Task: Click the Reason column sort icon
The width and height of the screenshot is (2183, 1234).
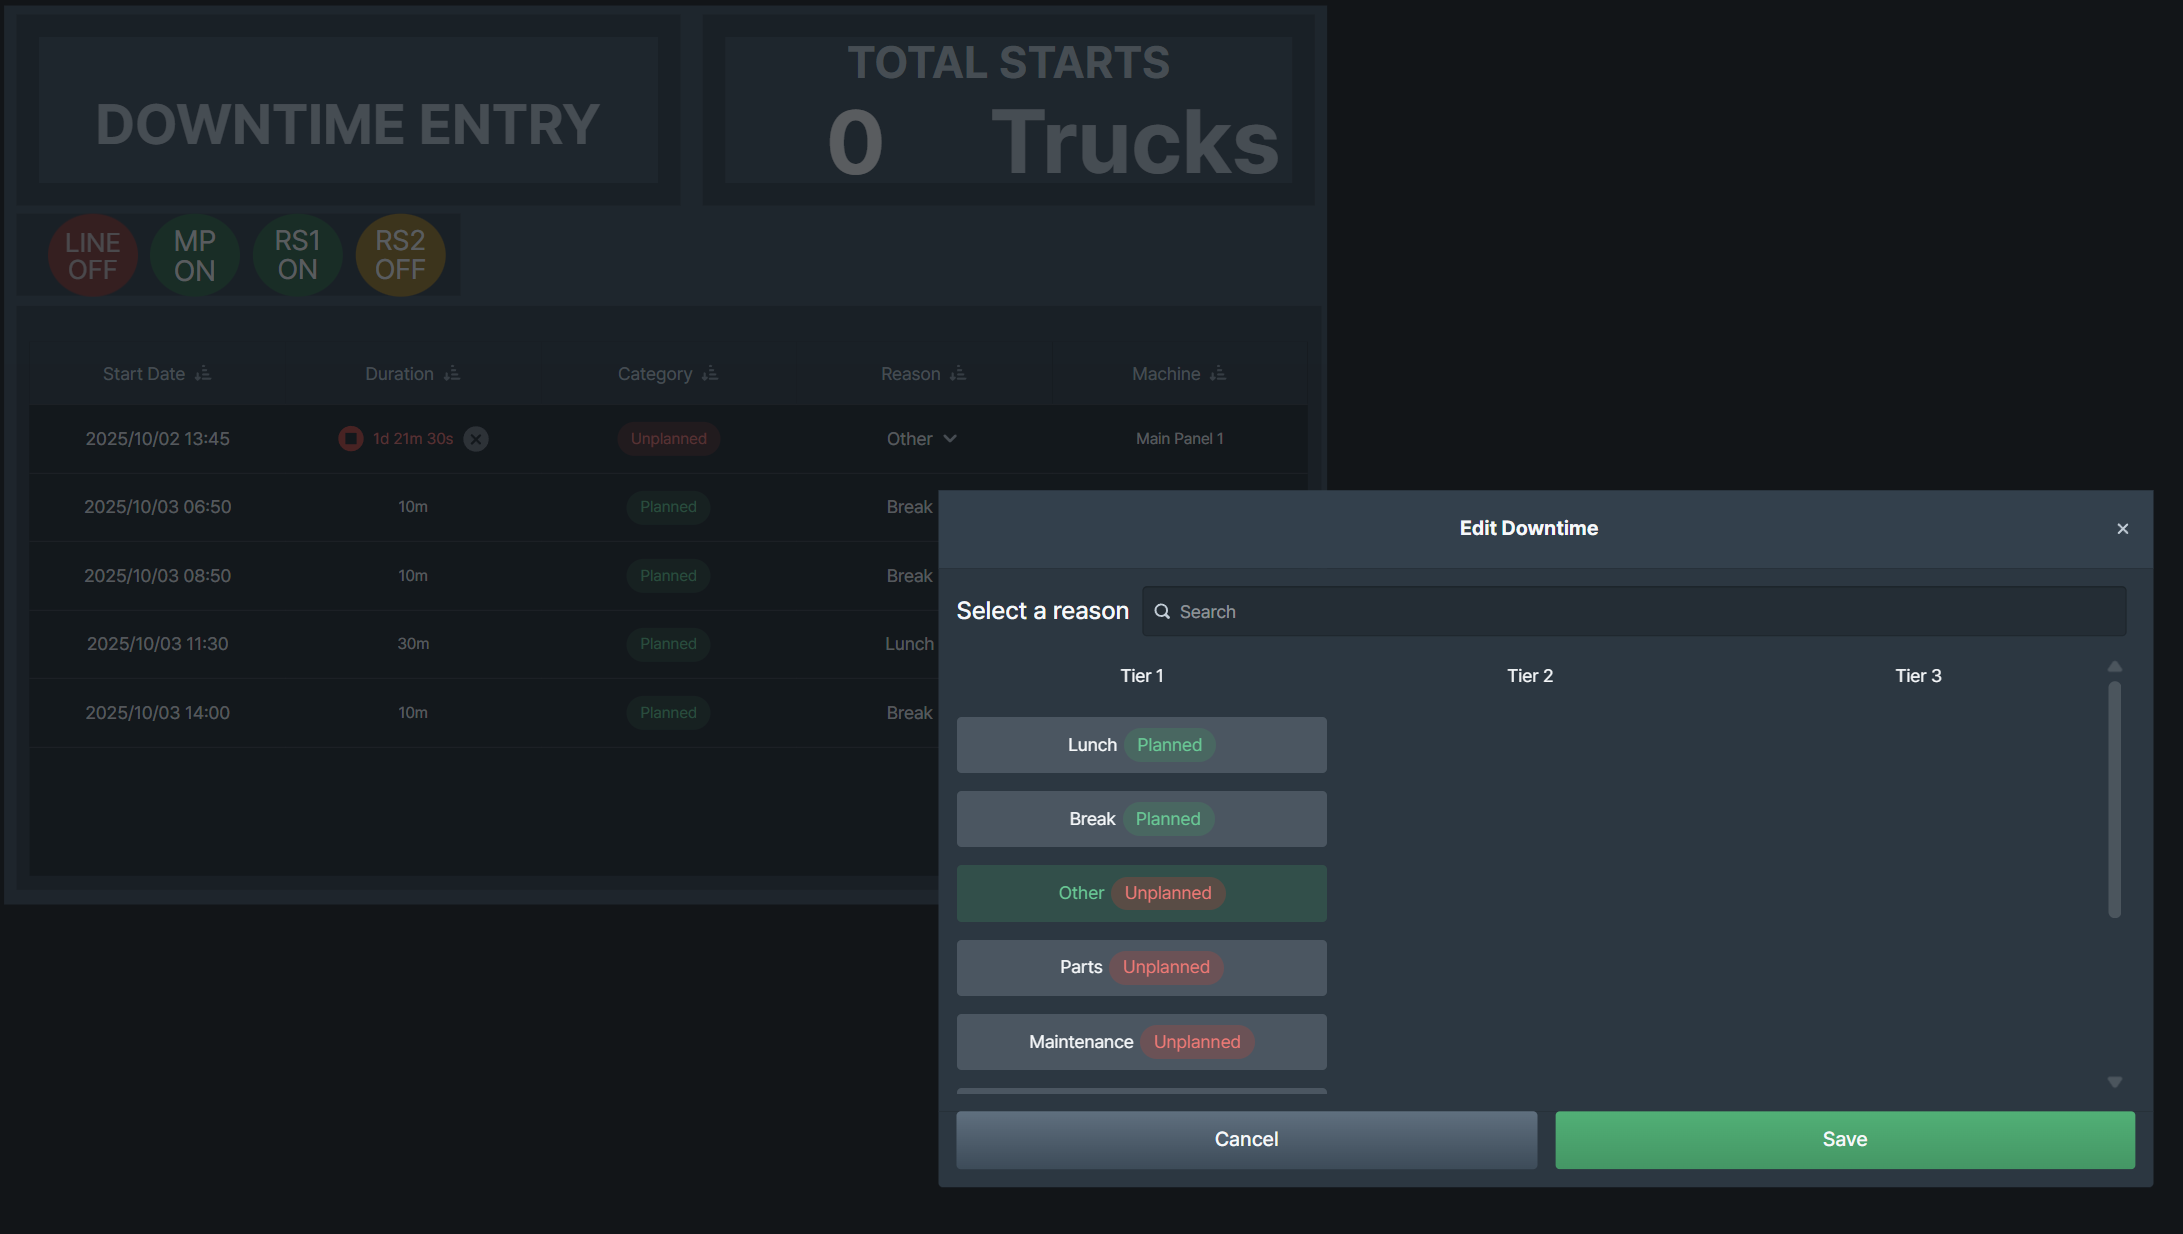Action: click(958, 373)
